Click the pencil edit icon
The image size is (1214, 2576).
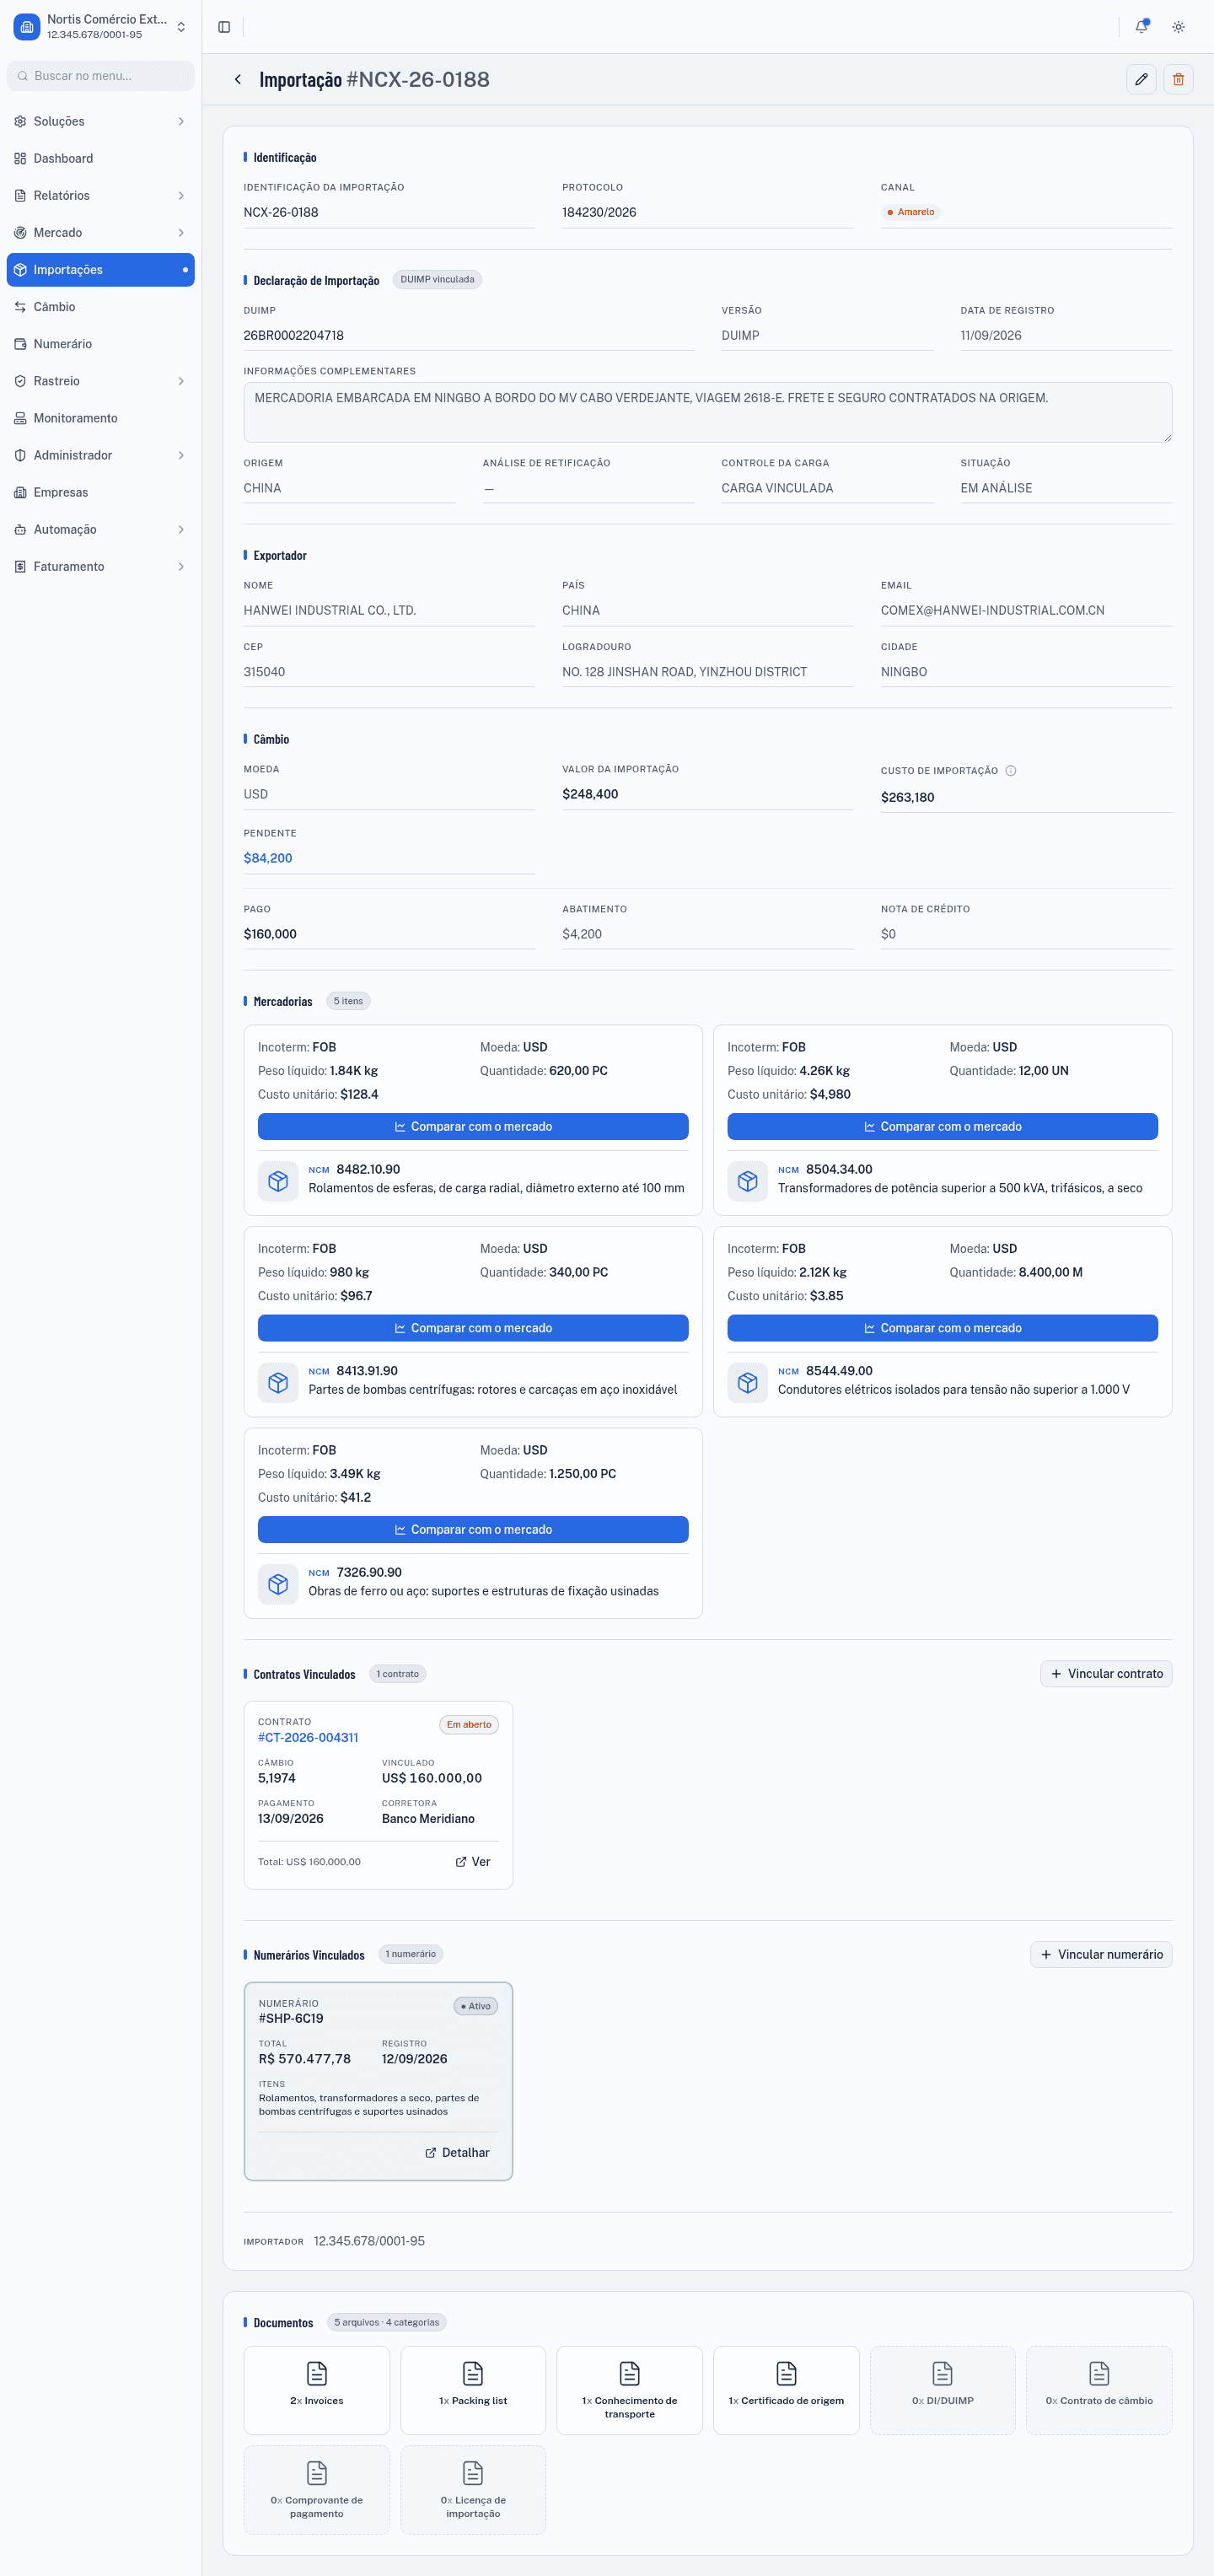pyautogui.click(x=1141, y=79)
